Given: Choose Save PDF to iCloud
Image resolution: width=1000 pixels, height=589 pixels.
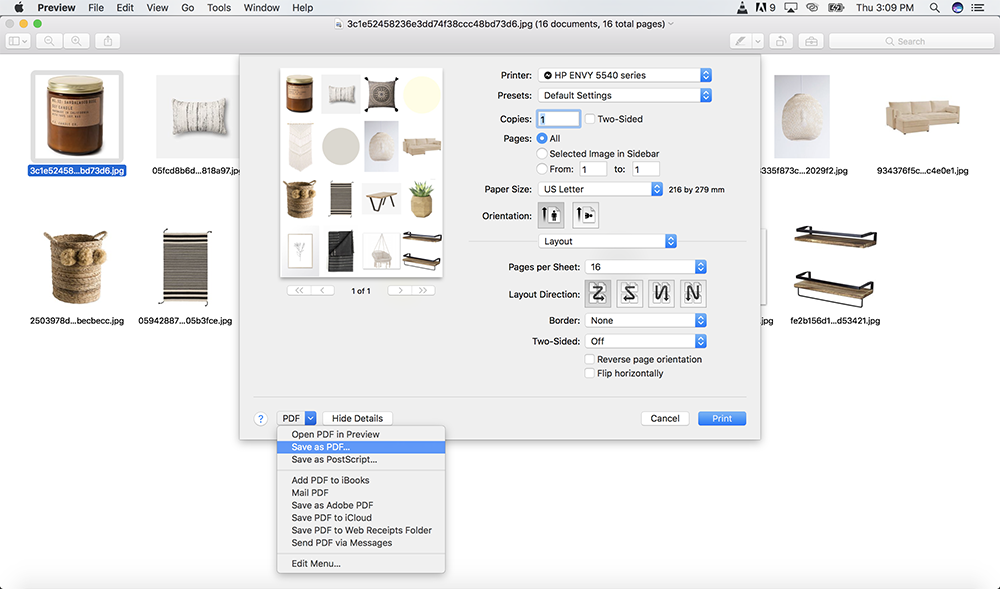Looking at the screenshot, I should (x=361, y=518).
